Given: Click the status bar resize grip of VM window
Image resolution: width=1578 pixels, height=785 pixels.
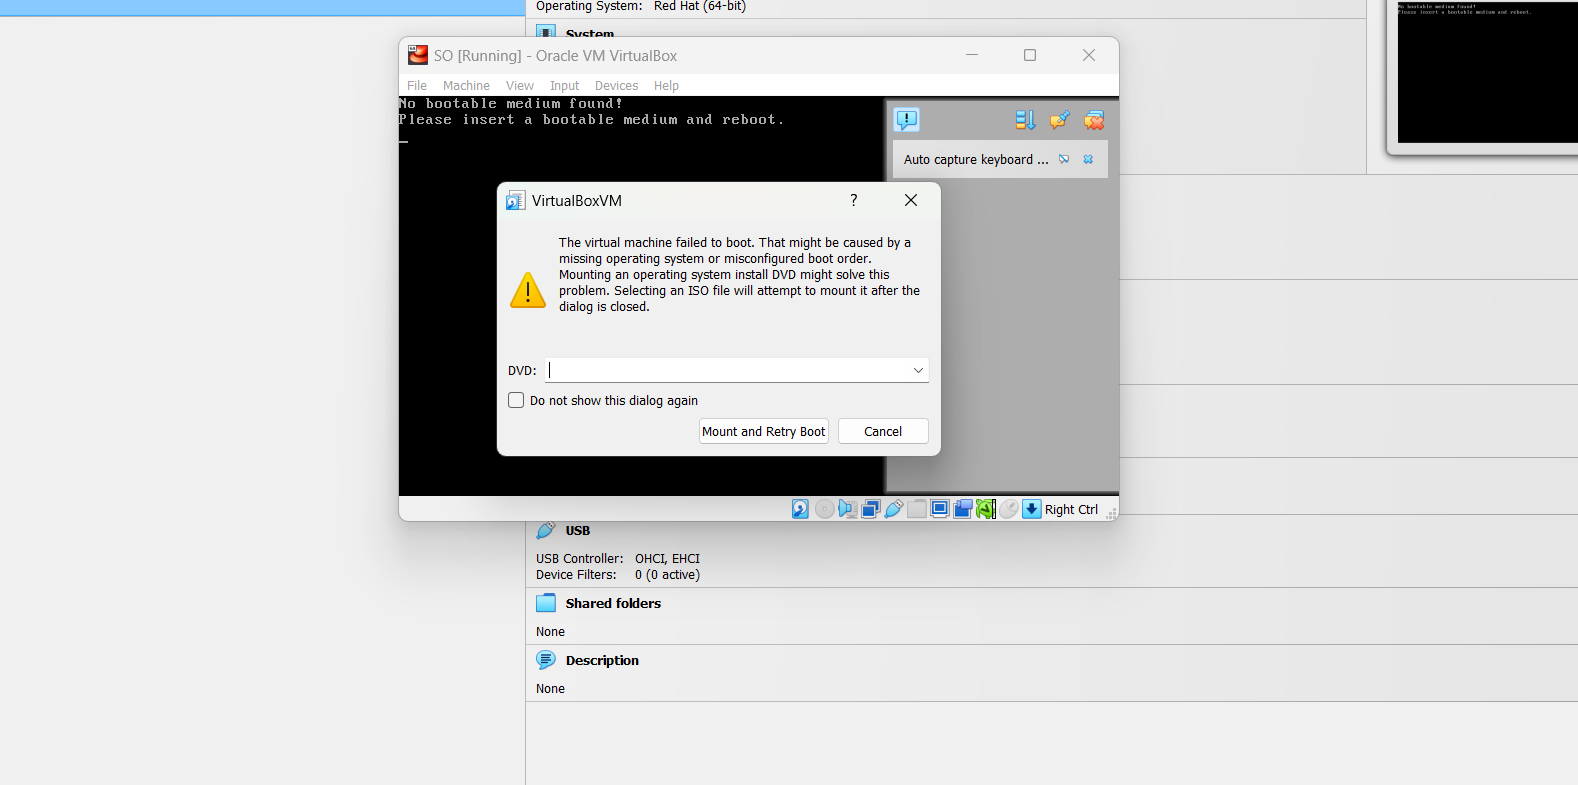Looking at the screenshot, I should (x=1111, y=513).
